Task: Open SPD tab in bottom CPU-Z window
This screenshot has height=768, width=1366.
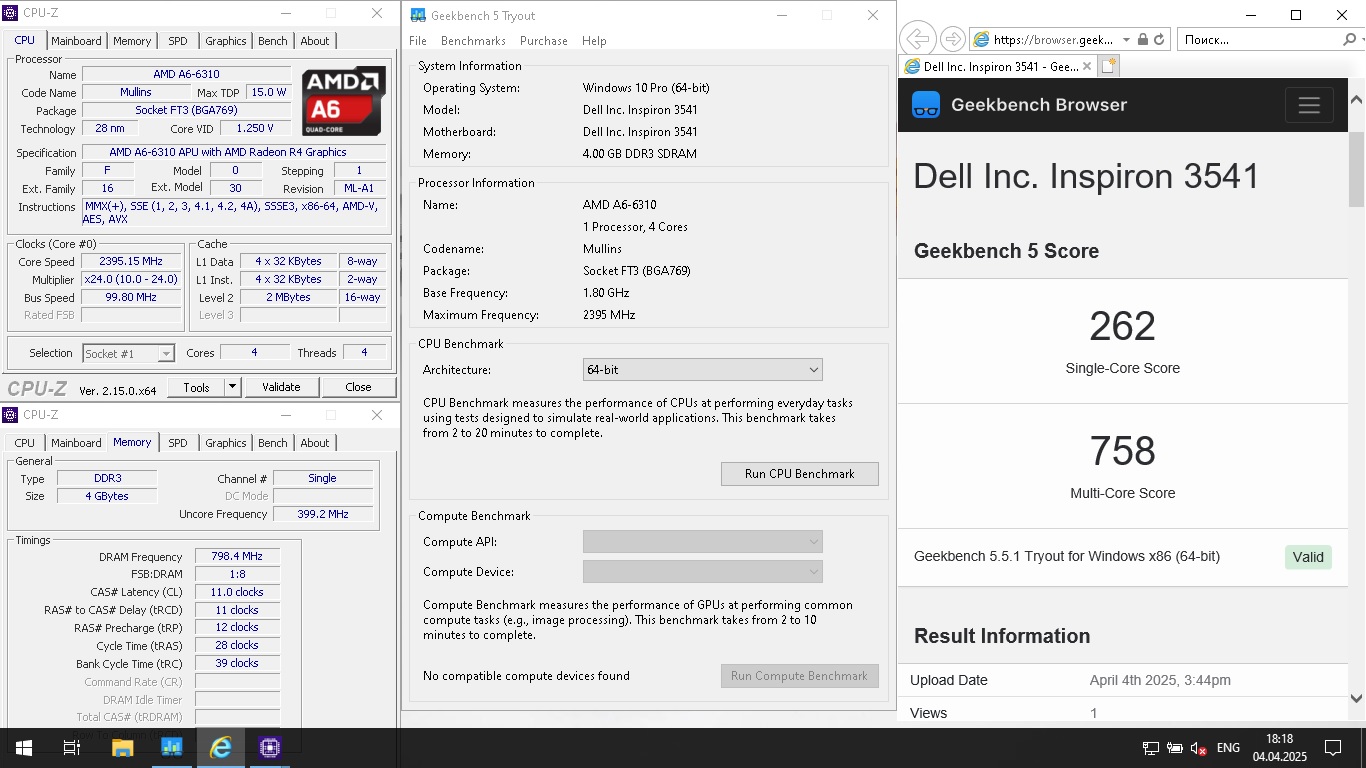Action: [x=177, y=443]
